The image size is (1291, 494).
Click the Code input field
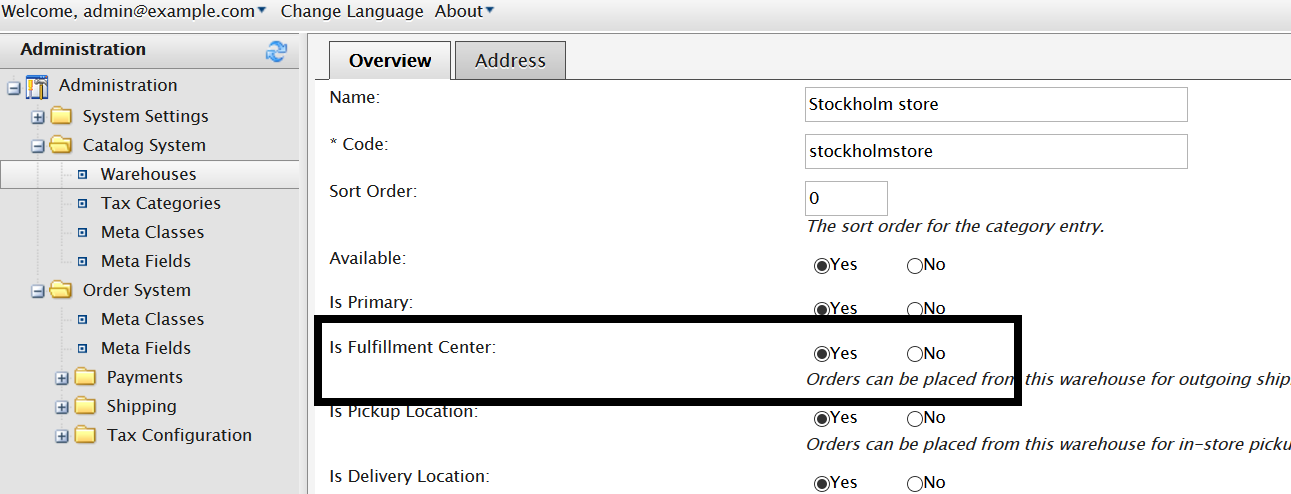(x=995, y=152)
